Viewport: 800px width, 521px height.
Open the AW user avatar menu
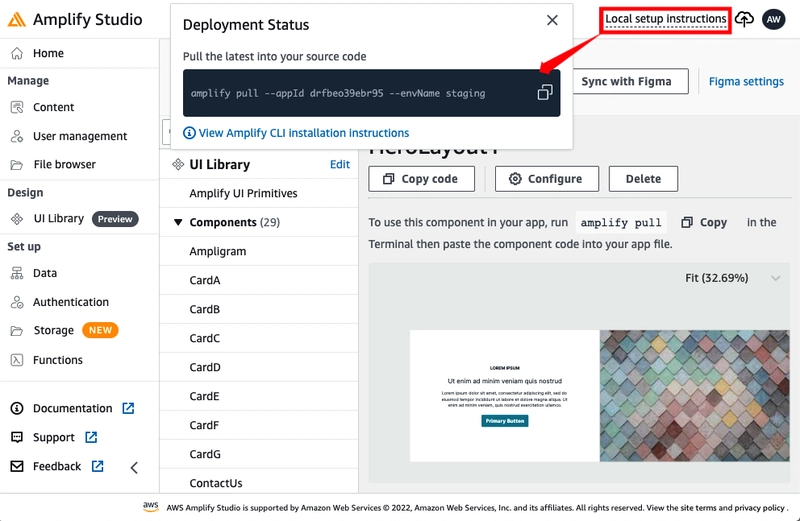pyautogui.click(x=773, y=19)
